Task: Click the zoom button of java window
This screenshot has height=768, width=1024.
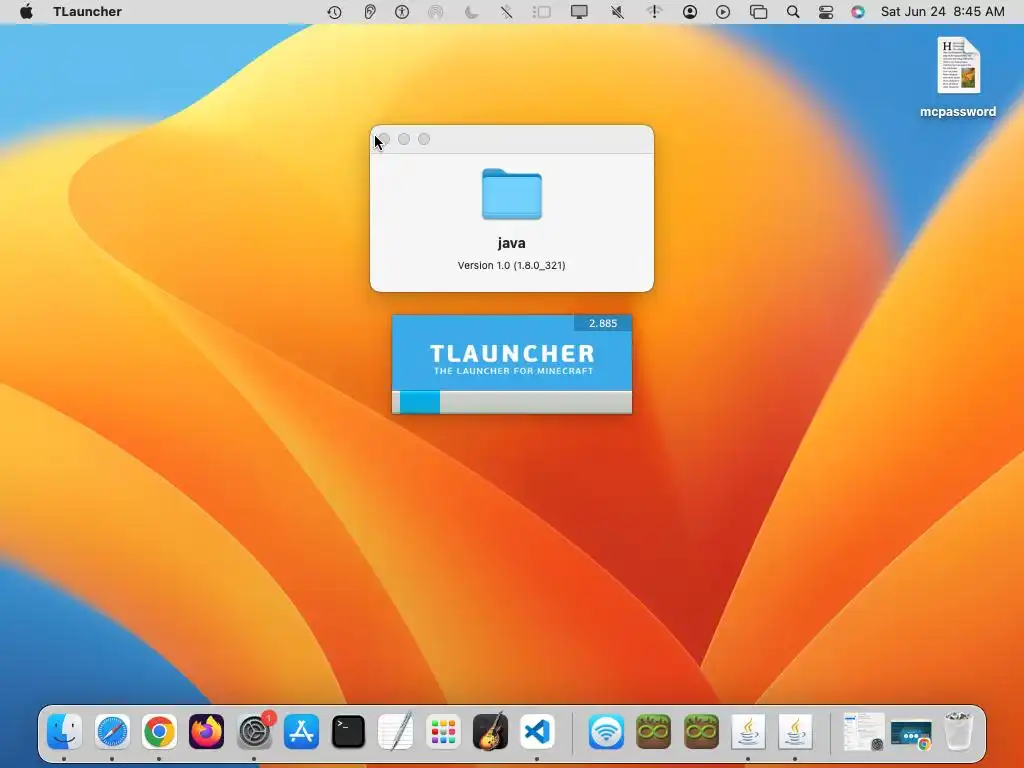Action: coord(424,139)
